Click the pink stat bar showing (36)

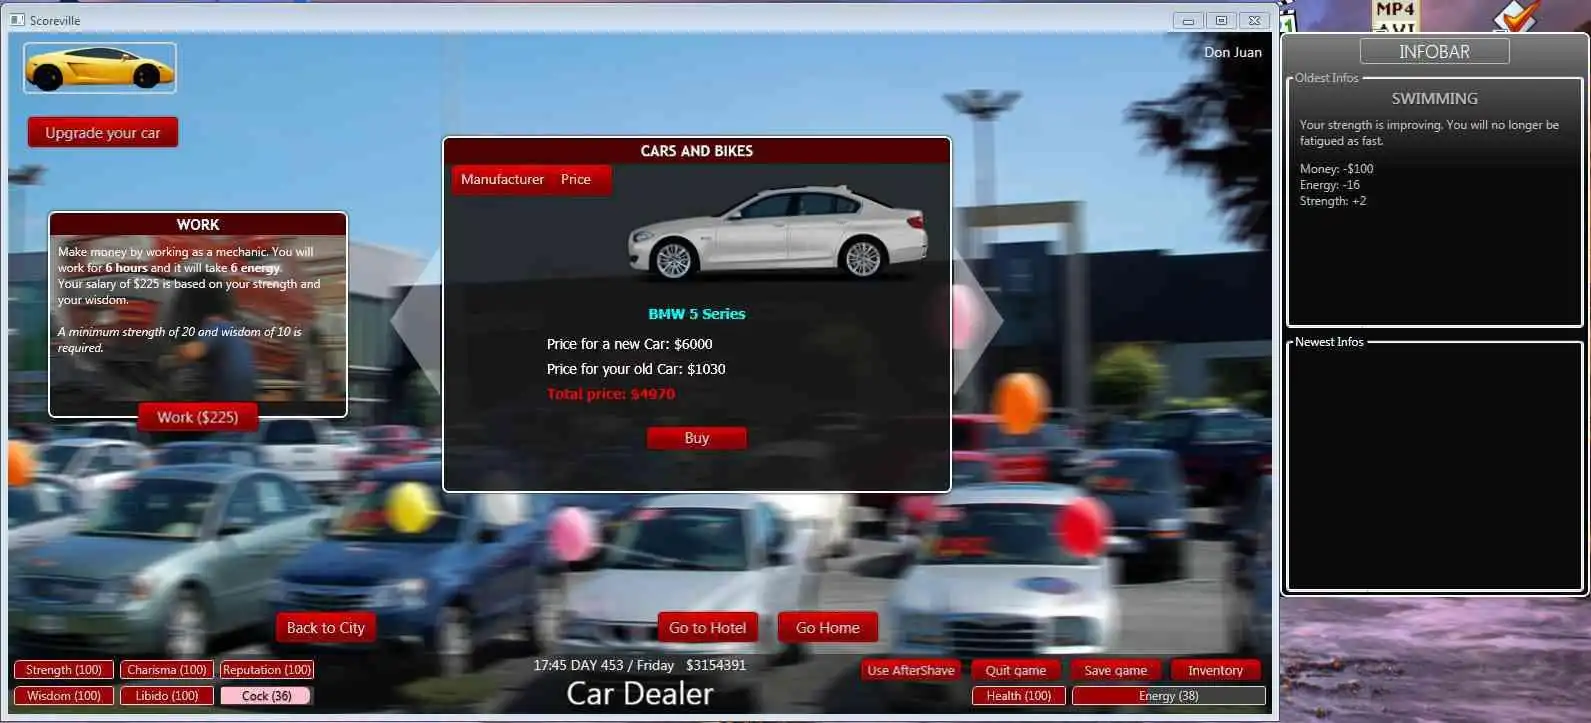coord(267,696)
